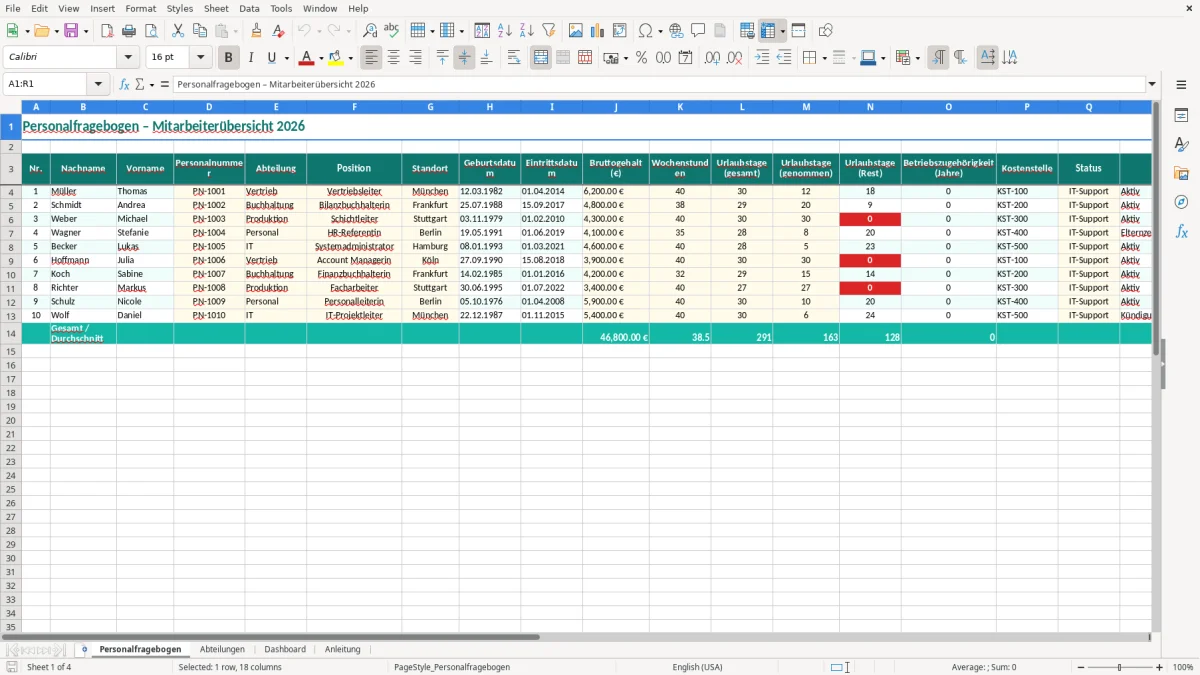Open Print Preview from the toolbar

pyautogui.click(x=151, y=31)
